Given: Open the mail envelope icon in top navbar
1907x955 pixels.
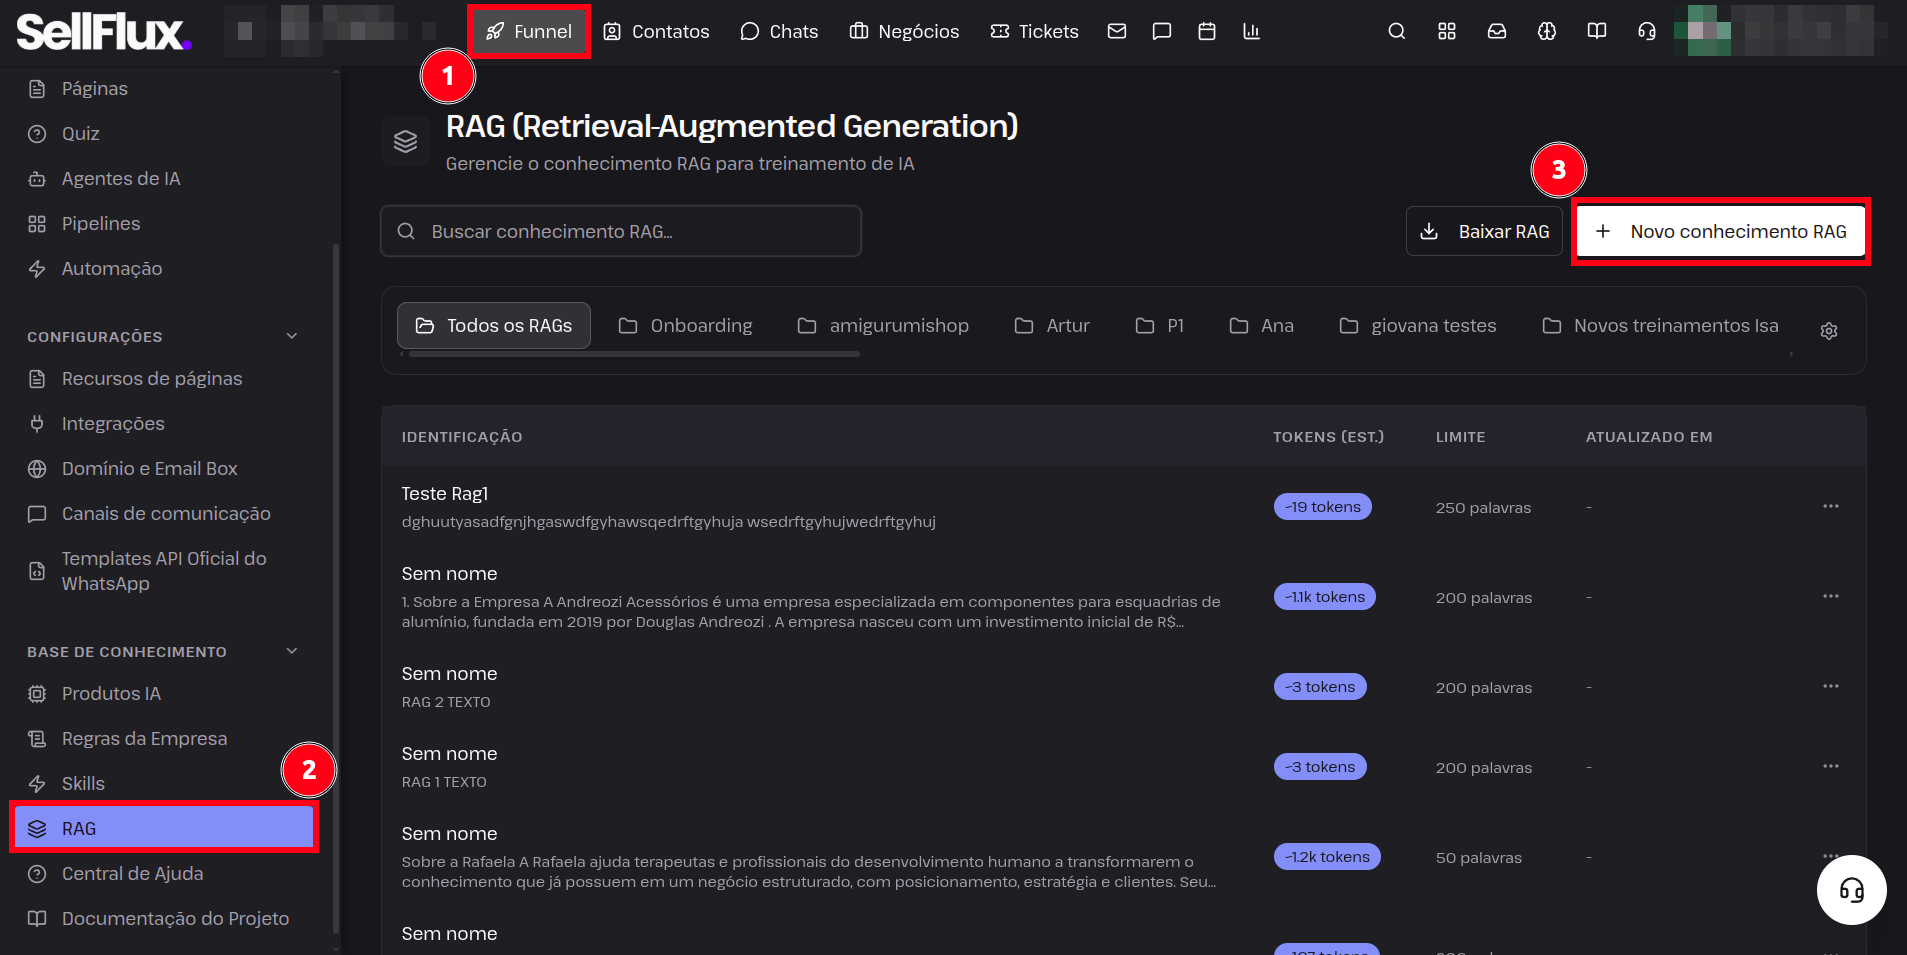Looking at the screenshot, I should click(x=1117, y=31).
